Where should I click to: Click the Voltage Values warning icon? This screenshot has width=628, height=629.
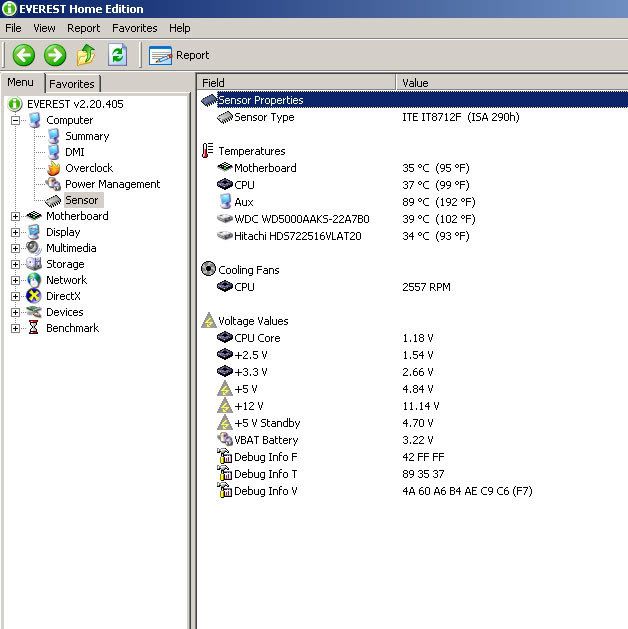point(209,321)
